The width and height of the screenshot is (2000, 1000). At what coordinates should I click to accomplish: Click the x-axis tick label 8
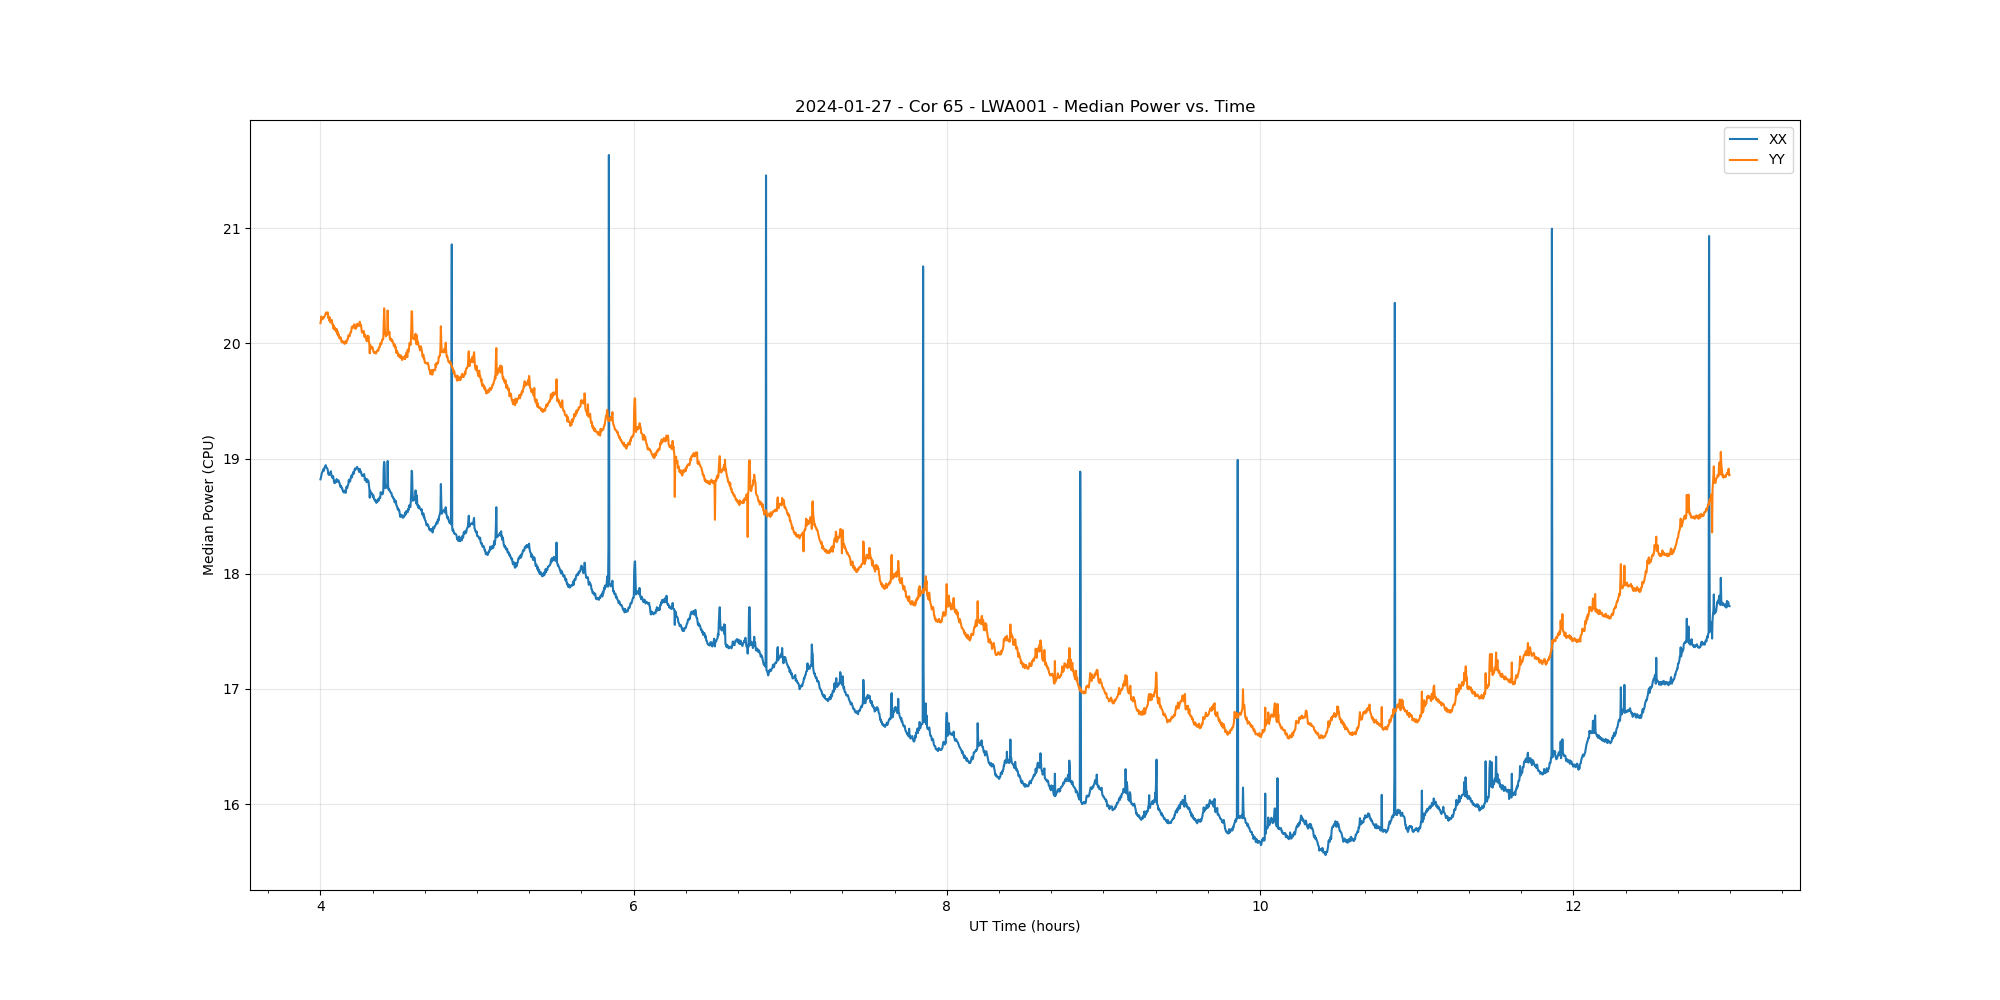[947, 907]
